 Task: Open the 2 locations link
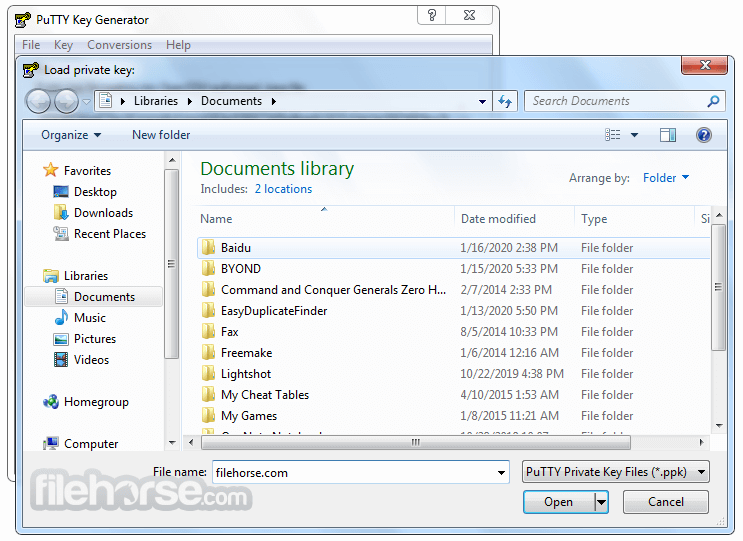pos(283,189)
